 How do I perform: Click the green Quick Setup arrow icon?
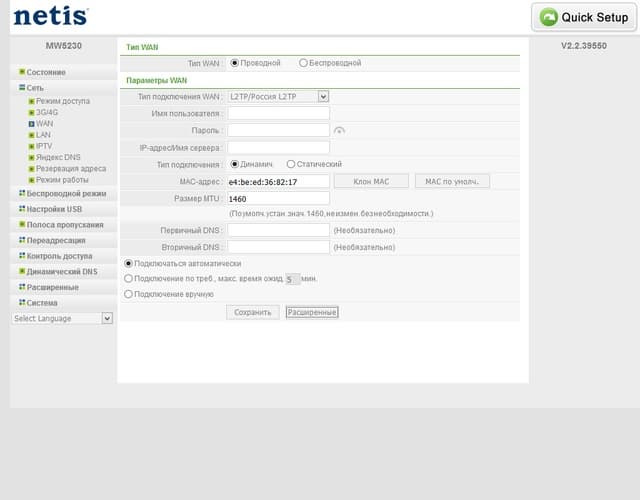point(549,17)
